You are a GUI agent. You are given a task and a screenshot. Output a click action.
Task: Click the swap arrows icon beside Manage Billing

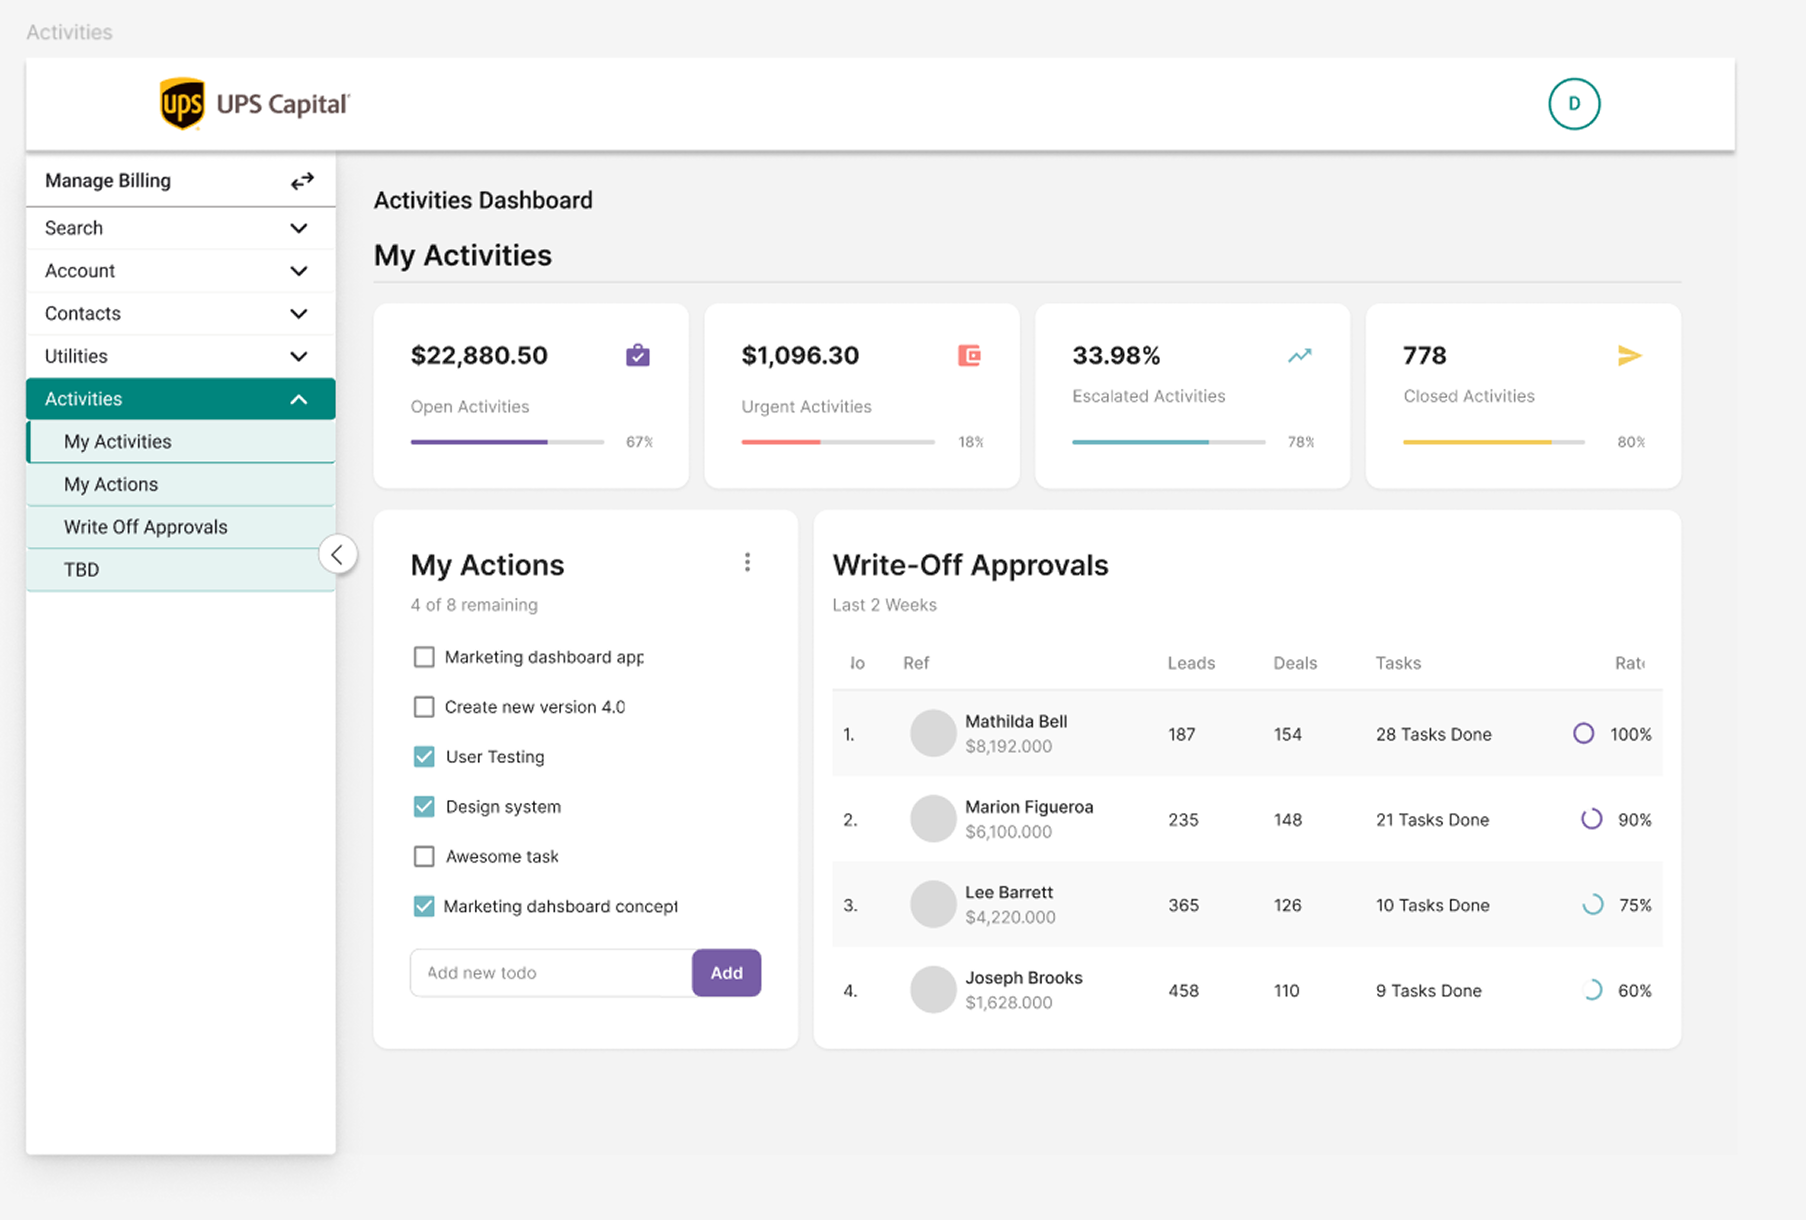pyautogui.click(x=302, y=181)
